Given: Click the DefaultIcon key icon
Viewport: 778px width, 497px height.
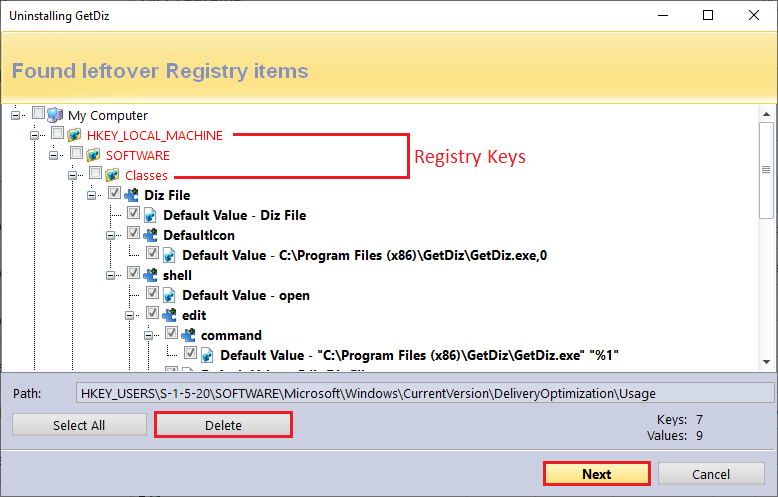Looking at the screenshot, I should (x=150, y=235).
